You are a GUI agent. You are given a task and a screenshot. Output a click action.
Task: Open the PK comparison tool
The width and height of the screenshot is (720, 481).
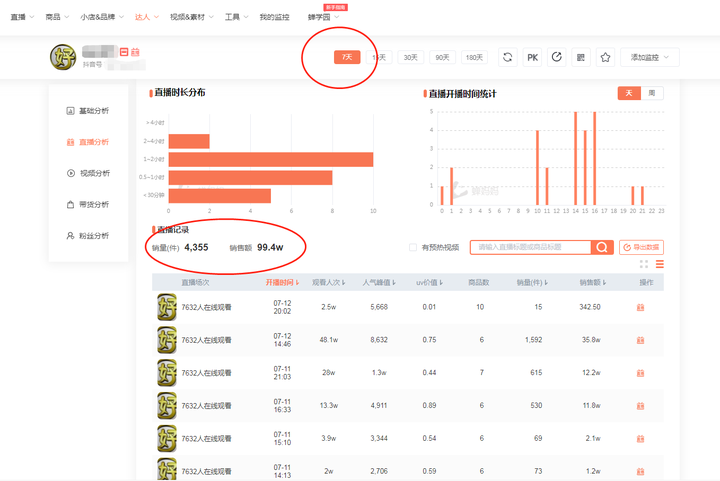[x=532, y=57]
